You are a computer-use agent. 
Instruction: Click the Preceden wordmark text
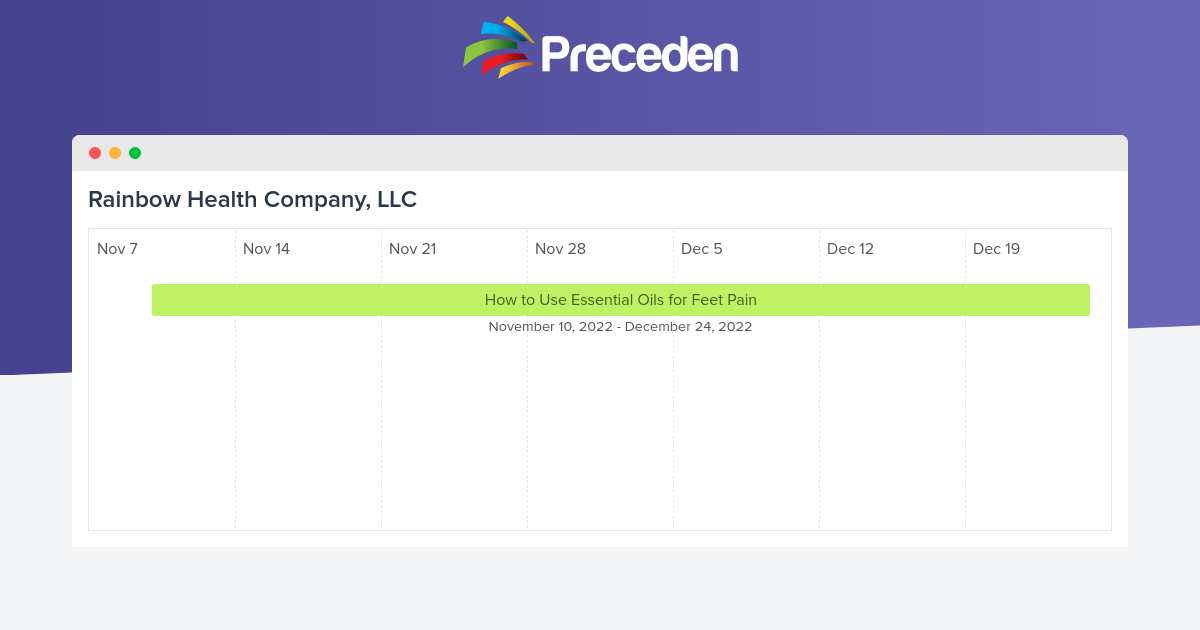pos(640,55)
